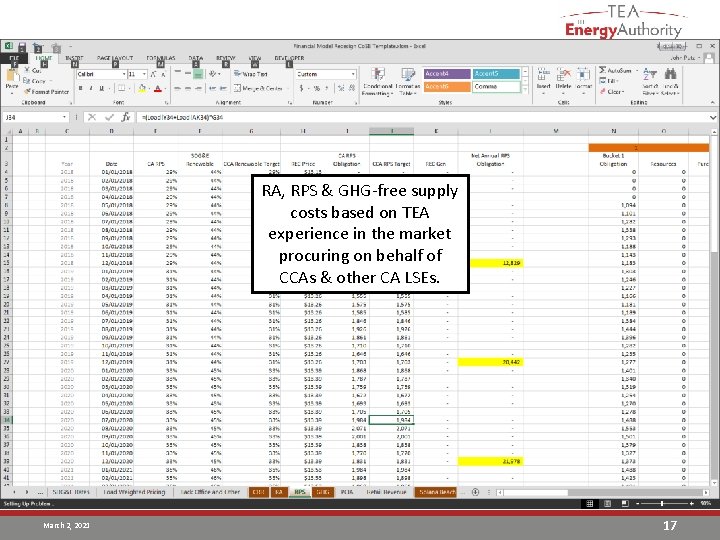This screenshot has height=540, width=720.
Task: Open the DATA ribbon tab
Action: coord(196,58)
